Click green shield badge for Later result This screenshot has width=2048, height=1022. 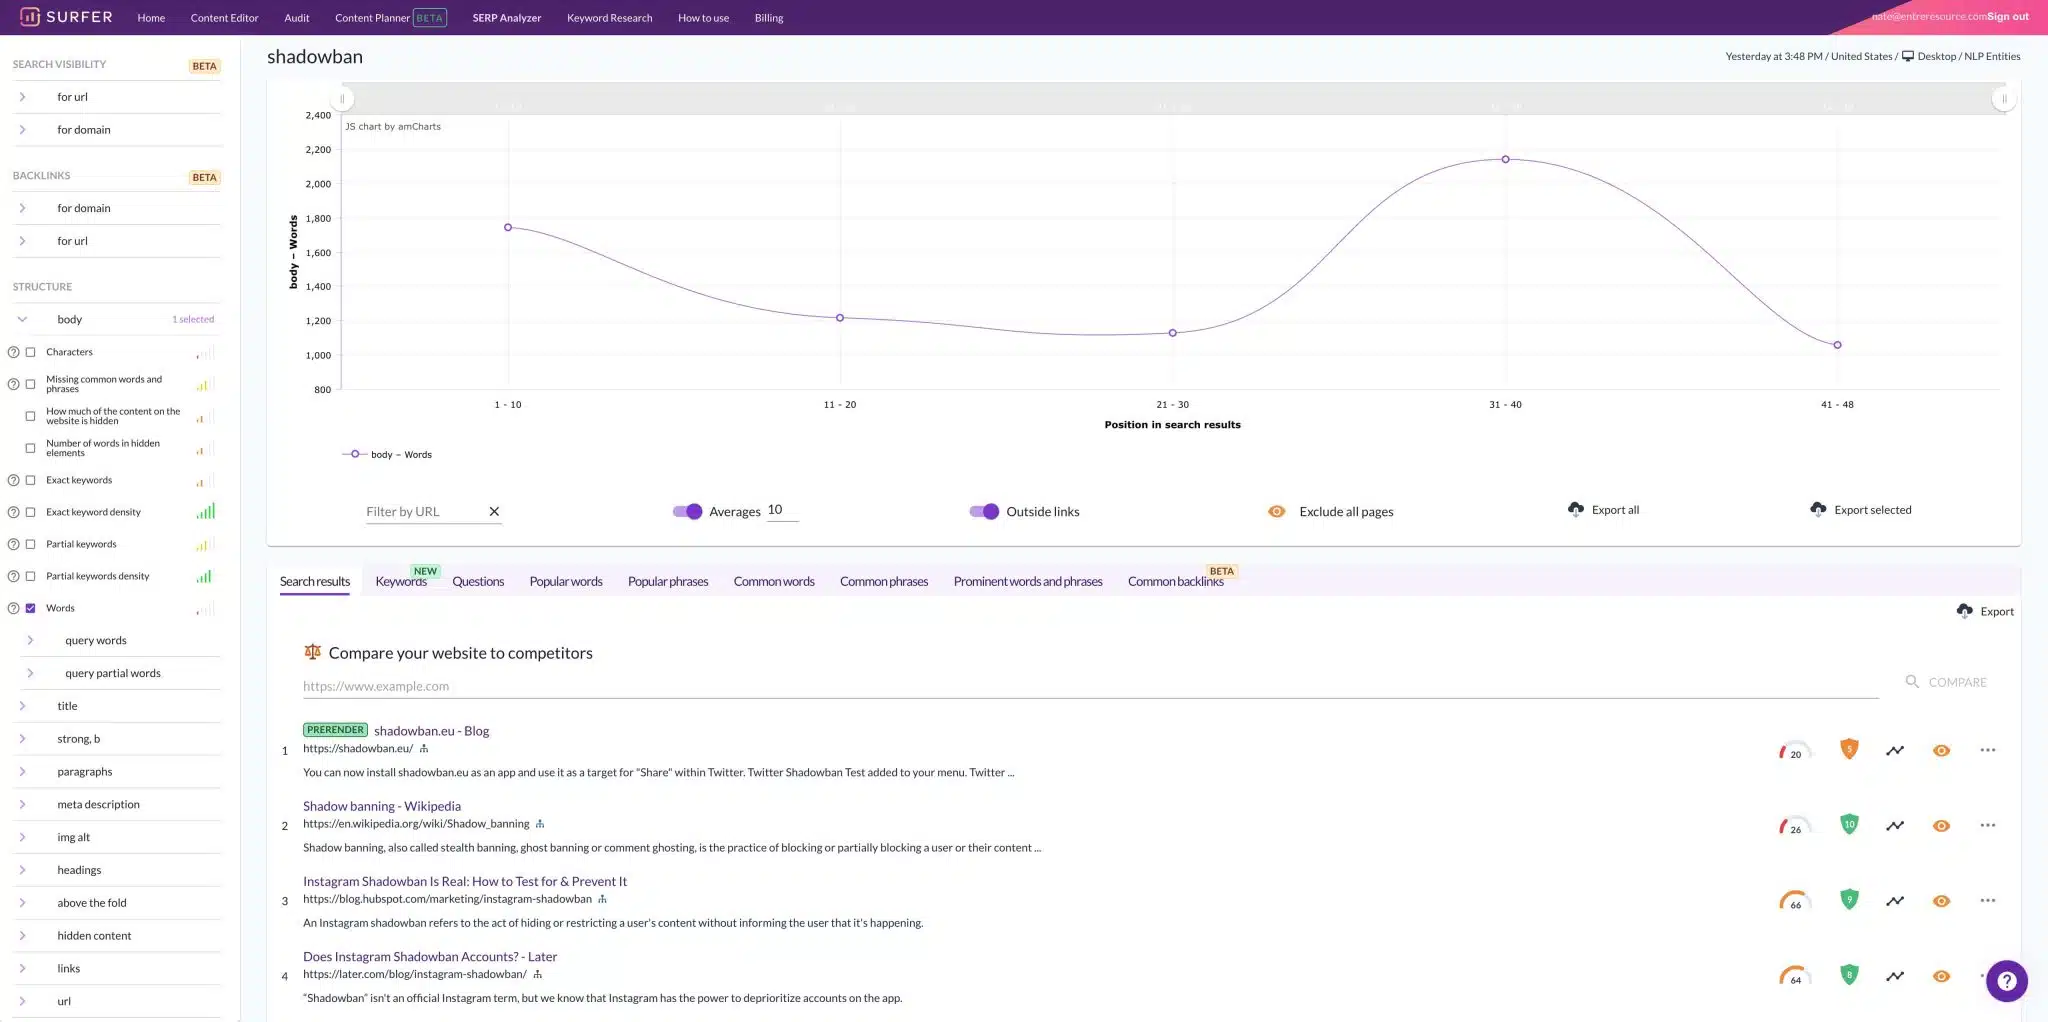(1849, 974)
